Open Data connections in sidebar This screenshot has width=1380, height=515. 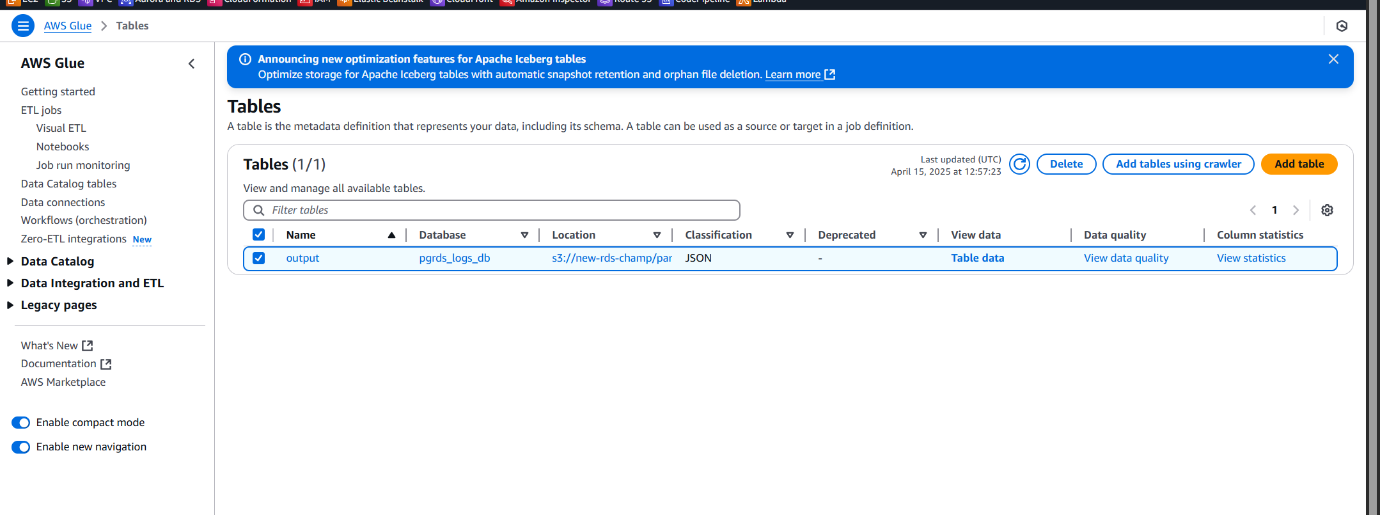click(63, 202)
